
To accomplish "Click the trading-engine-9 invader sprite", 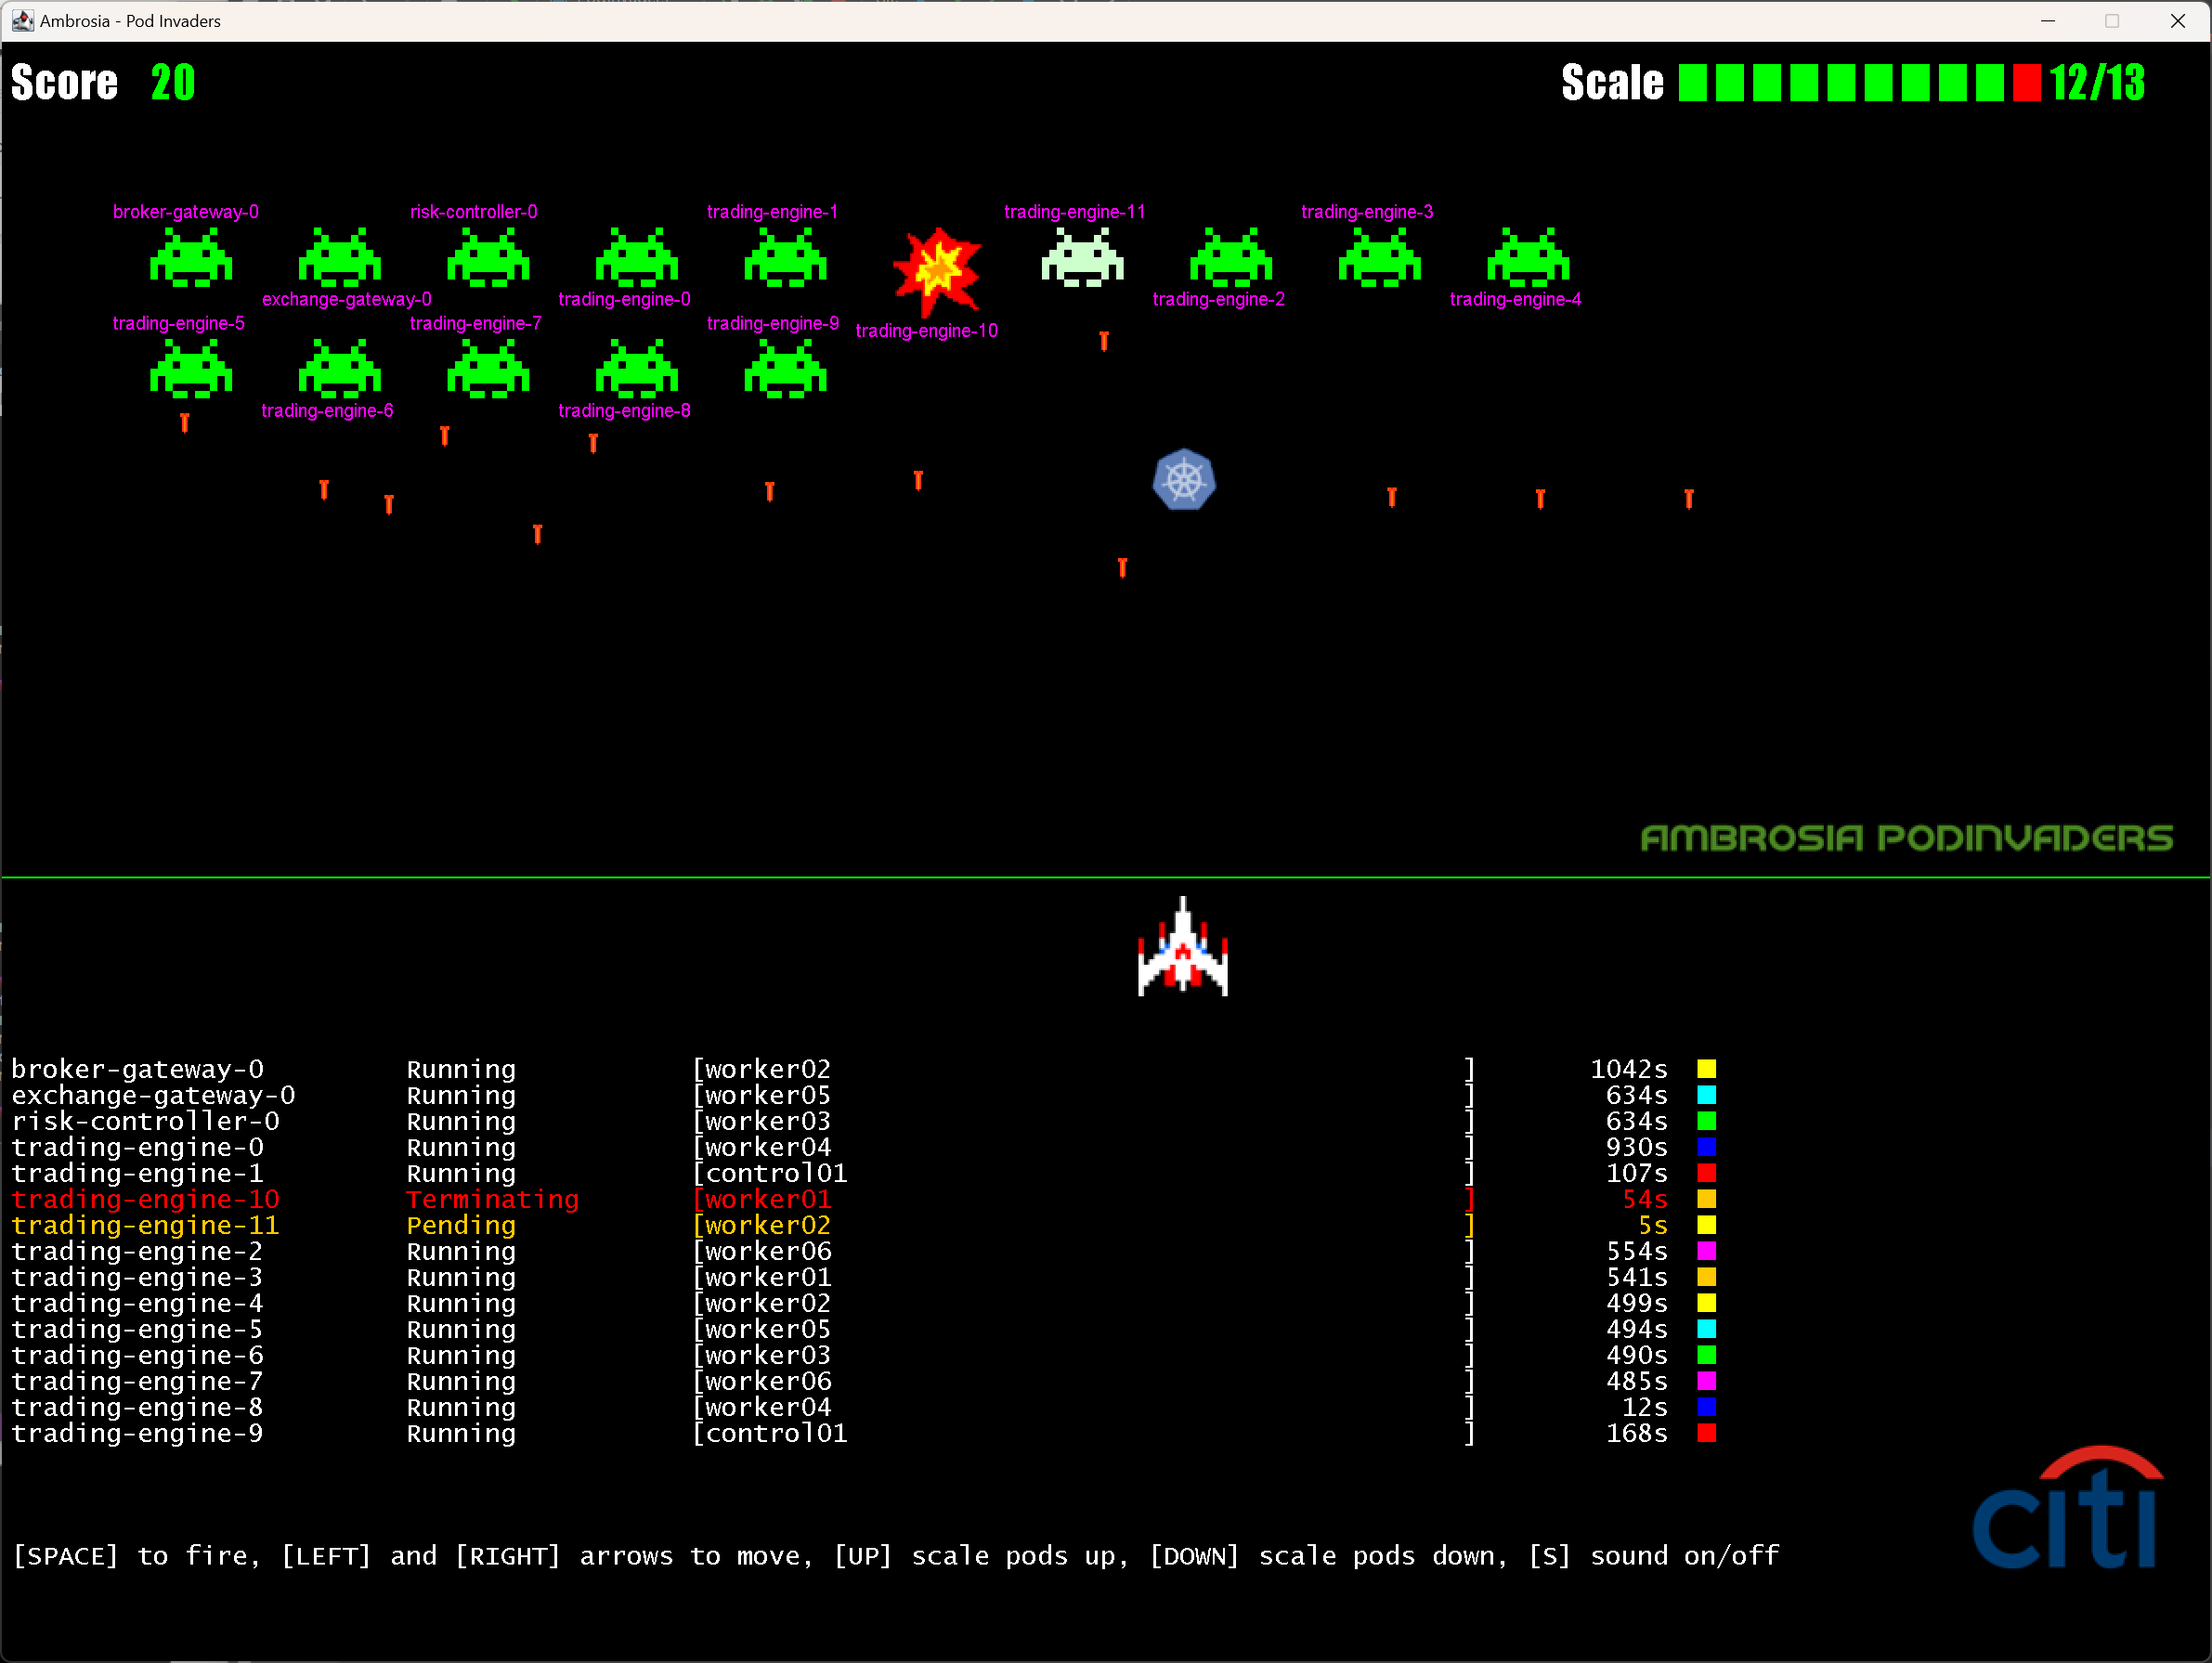I will point(785,368).
